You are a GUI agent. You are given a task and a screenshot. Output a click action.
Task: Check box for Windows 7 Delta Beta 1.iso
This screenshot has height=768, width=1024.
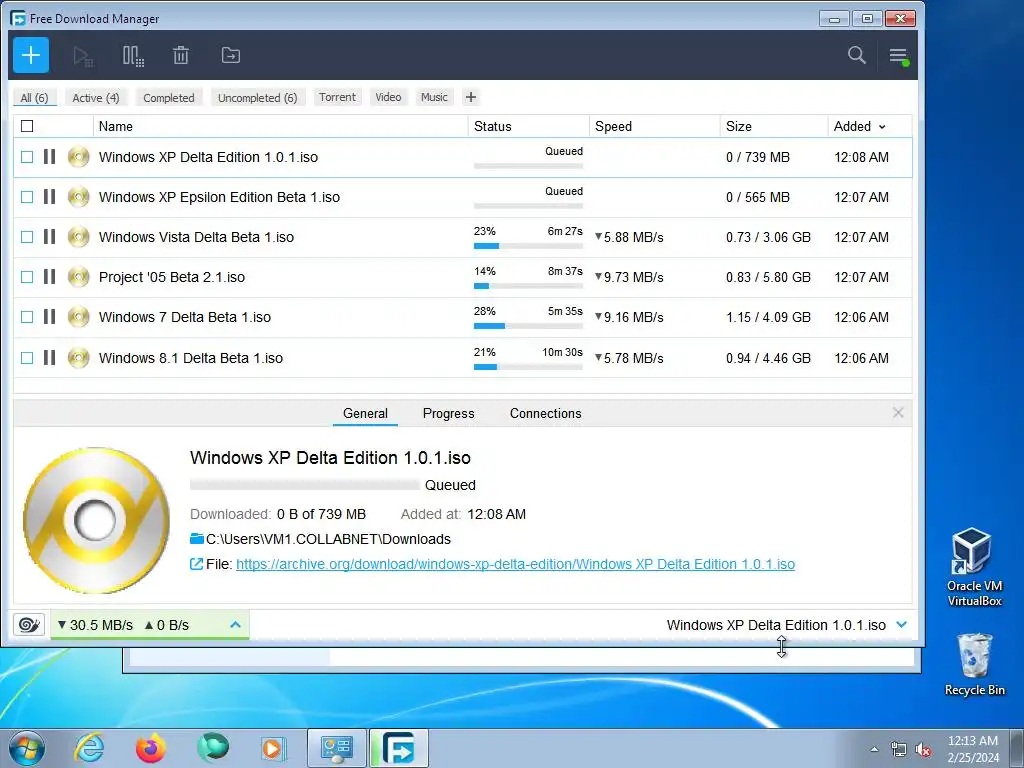[x=27, y=317]
